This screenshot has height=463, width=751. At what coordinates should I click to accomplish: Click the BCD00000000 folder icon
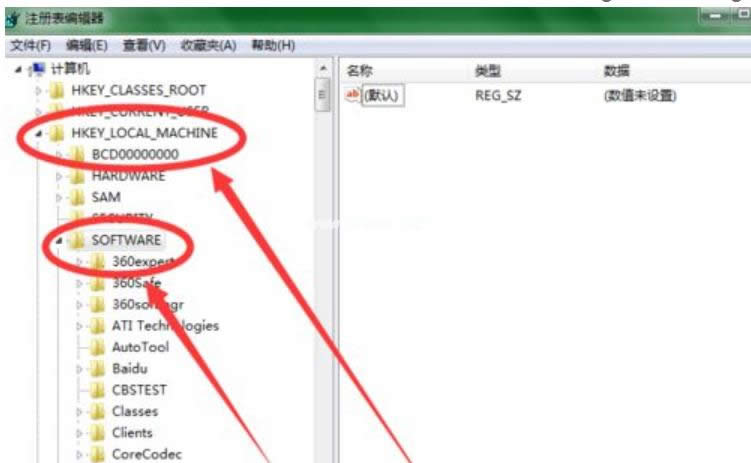coord(77,155)
